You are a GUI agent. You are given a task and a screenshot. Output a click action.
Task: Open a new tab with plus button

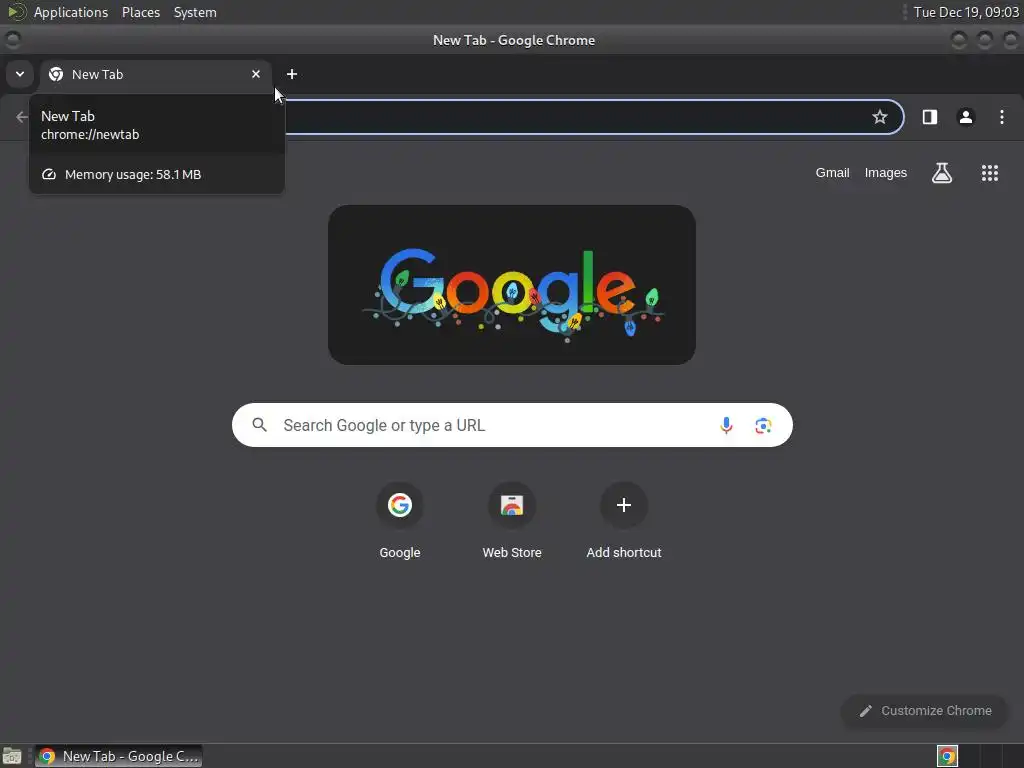tap(292, 74)
